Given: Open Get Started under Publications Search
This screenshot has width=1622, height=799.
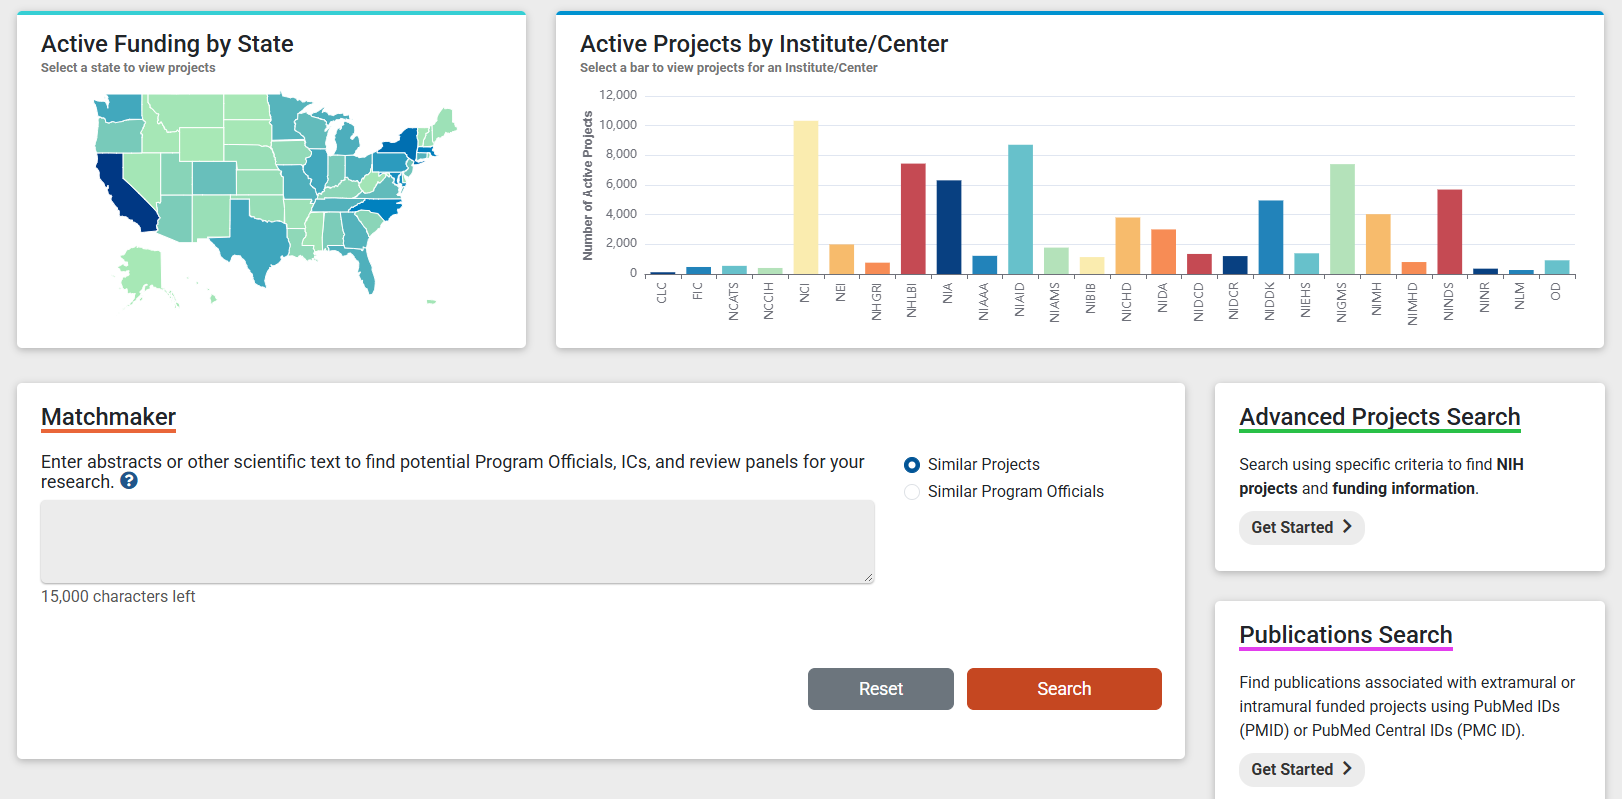Looking at the screenshot, I should pyautogui.click(x=1300, y=769).
